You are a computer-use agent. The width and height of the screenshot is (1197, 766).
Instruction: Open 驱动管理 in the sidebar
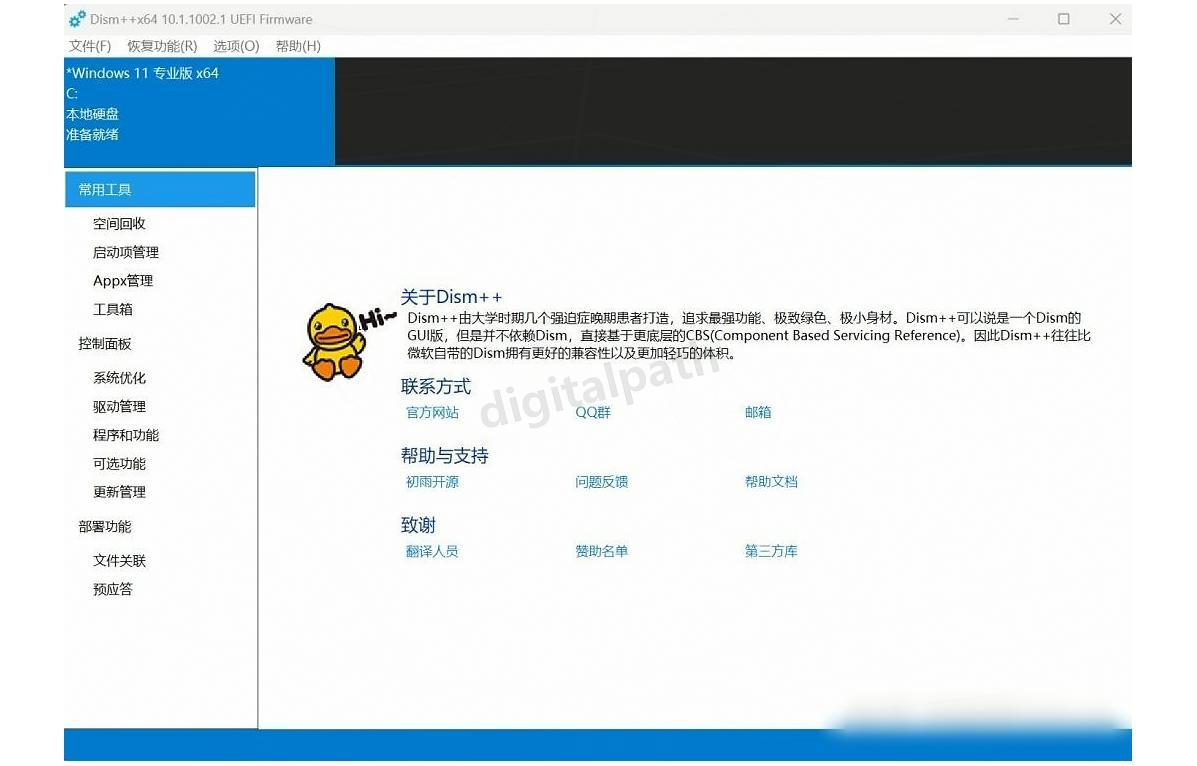(x=119, y=406)
